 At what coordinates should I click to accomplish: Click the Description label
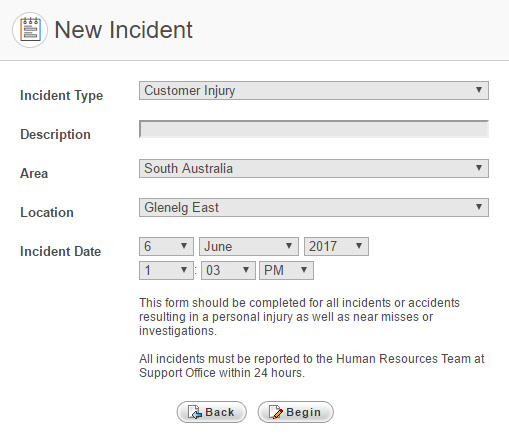click(x=55, y=134)
